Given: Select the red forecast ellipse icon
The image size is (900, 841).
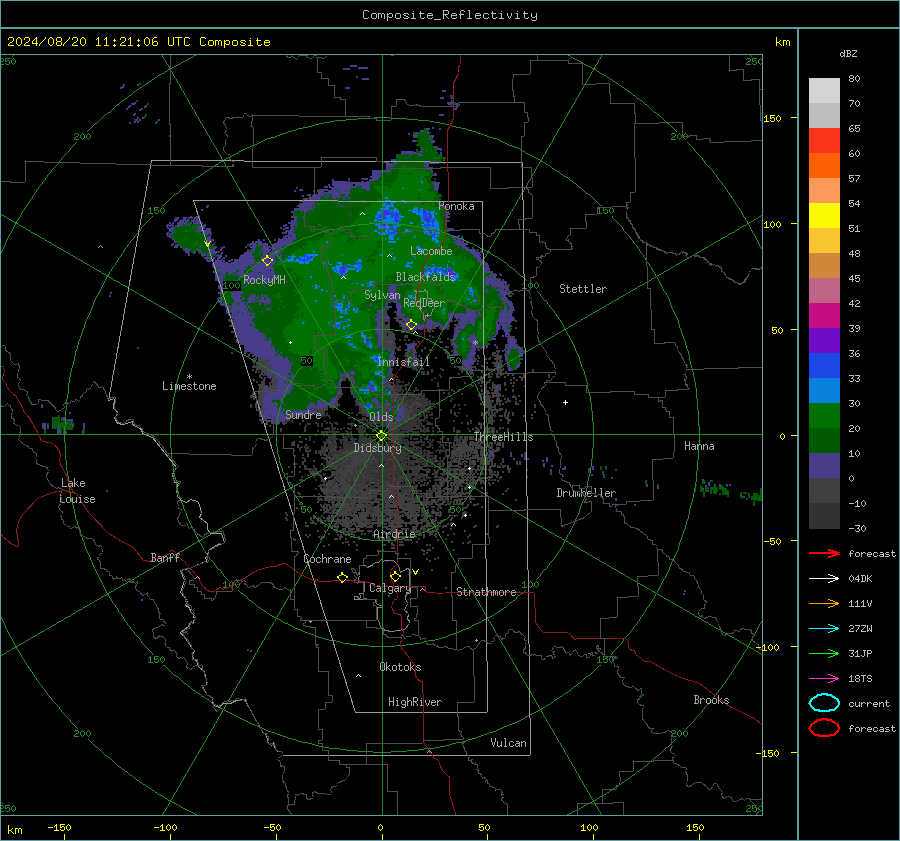Looking at the screenshot, I should click(x=824, y=728).
